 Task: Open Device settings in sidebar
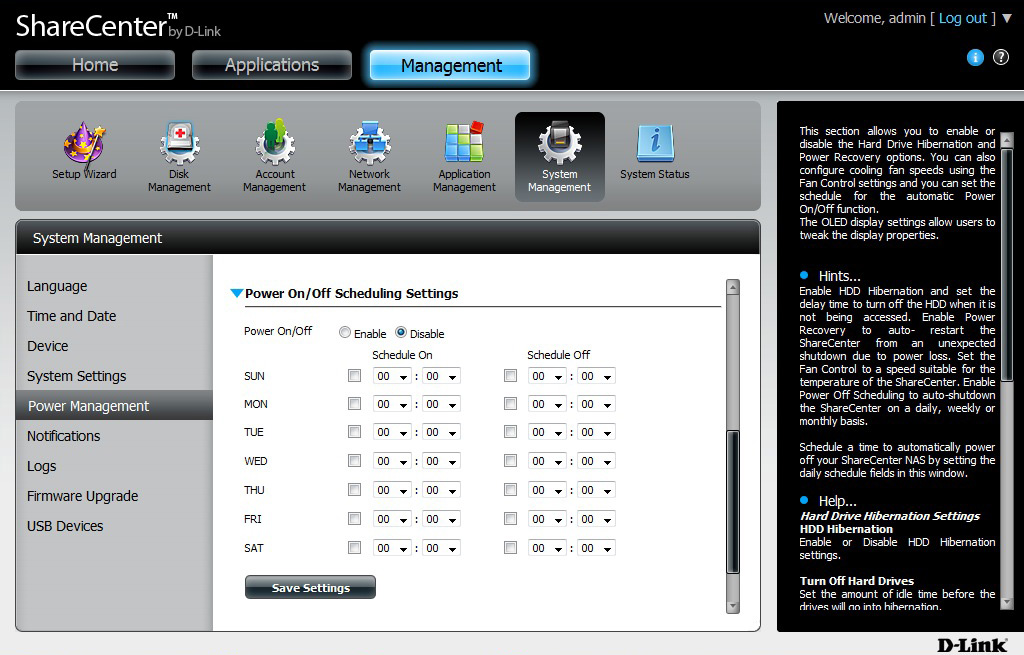click(x=47, y=346)
